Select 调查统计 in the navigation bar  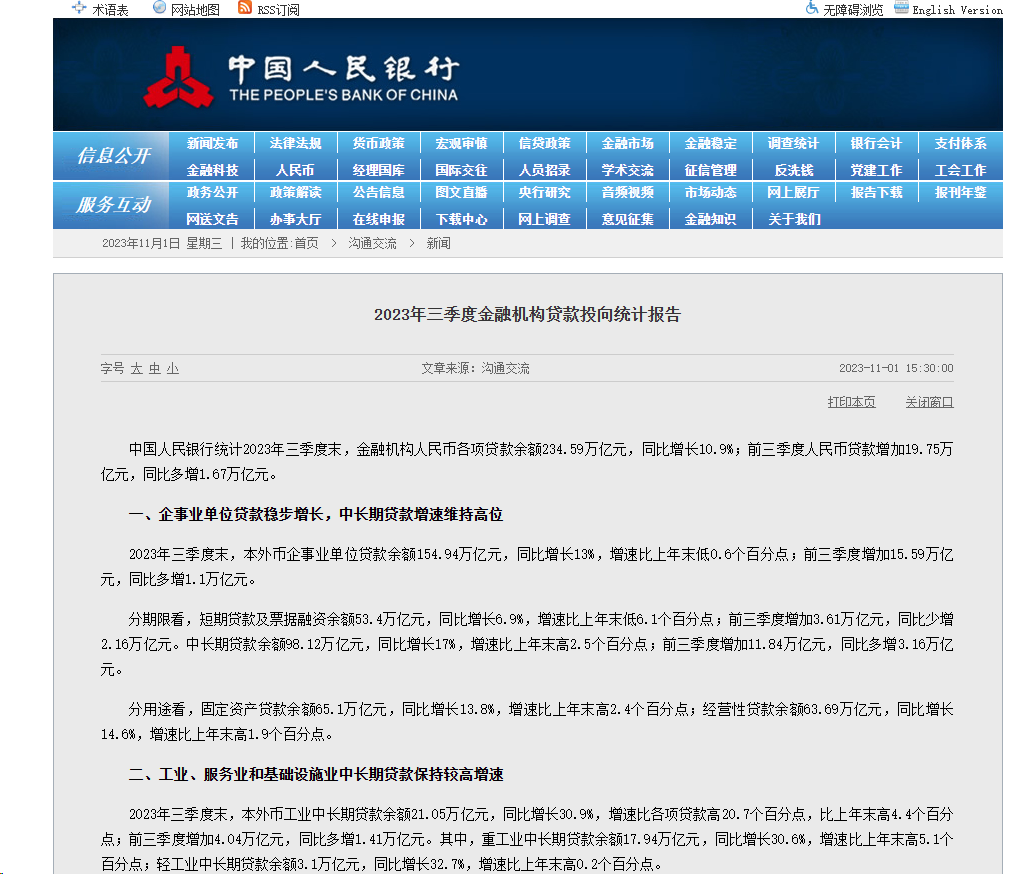pyautogui.click(x=793, y=144)
